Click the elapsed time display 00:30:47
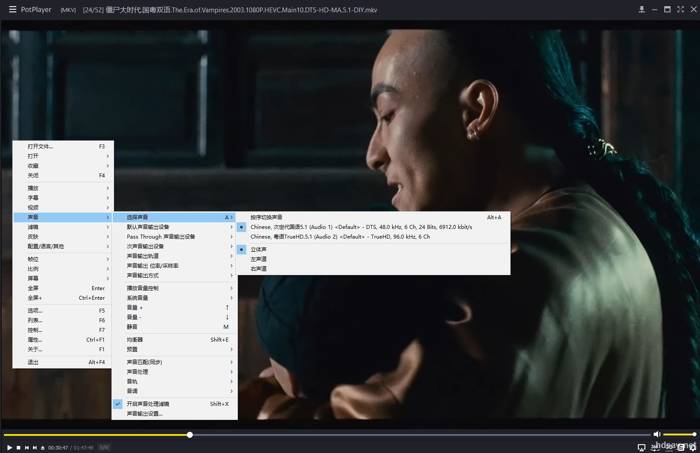700x453 pixels. [x=58, y=447]
